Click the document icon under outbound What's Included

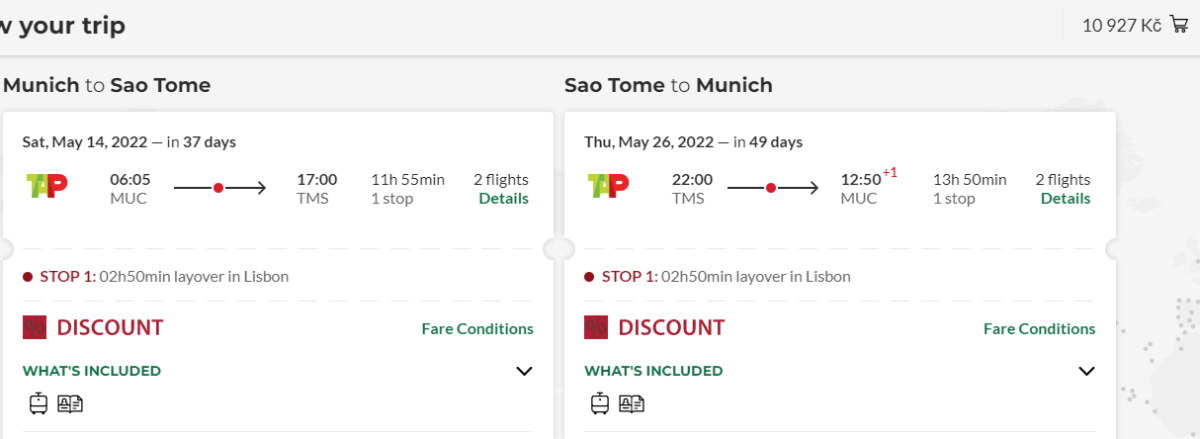(70, 403)
